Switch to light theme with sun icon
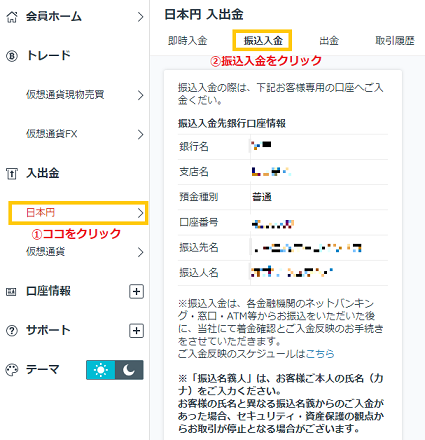Image resolution: width=425 pixels, height=440 pixels. tap(101, 370)
